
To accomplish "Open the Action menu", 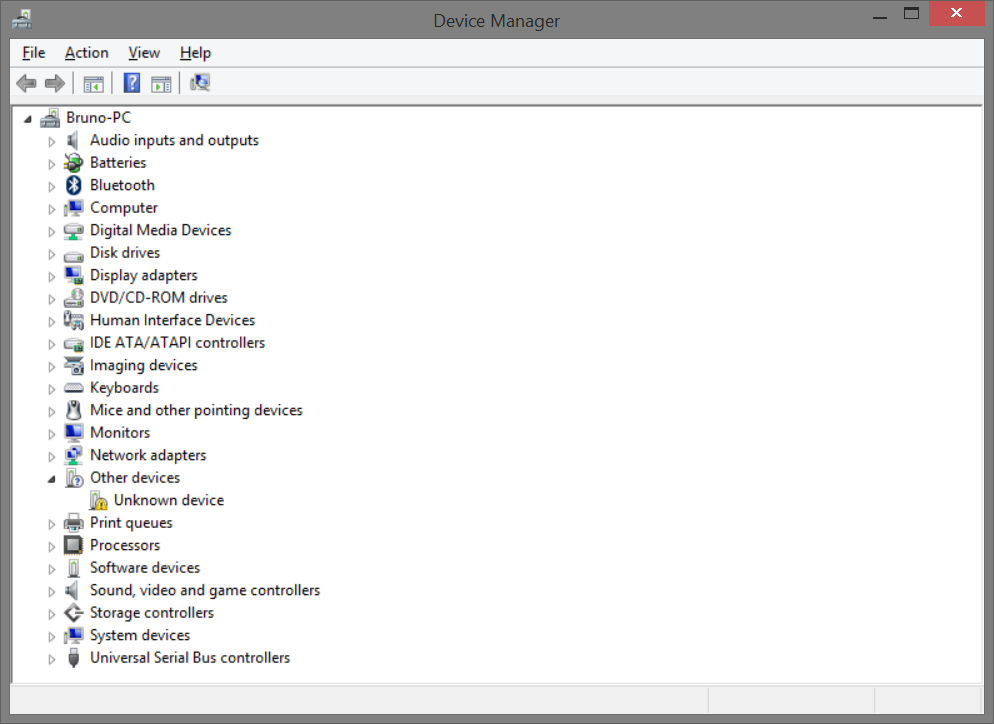I will [x=86, y=53].
